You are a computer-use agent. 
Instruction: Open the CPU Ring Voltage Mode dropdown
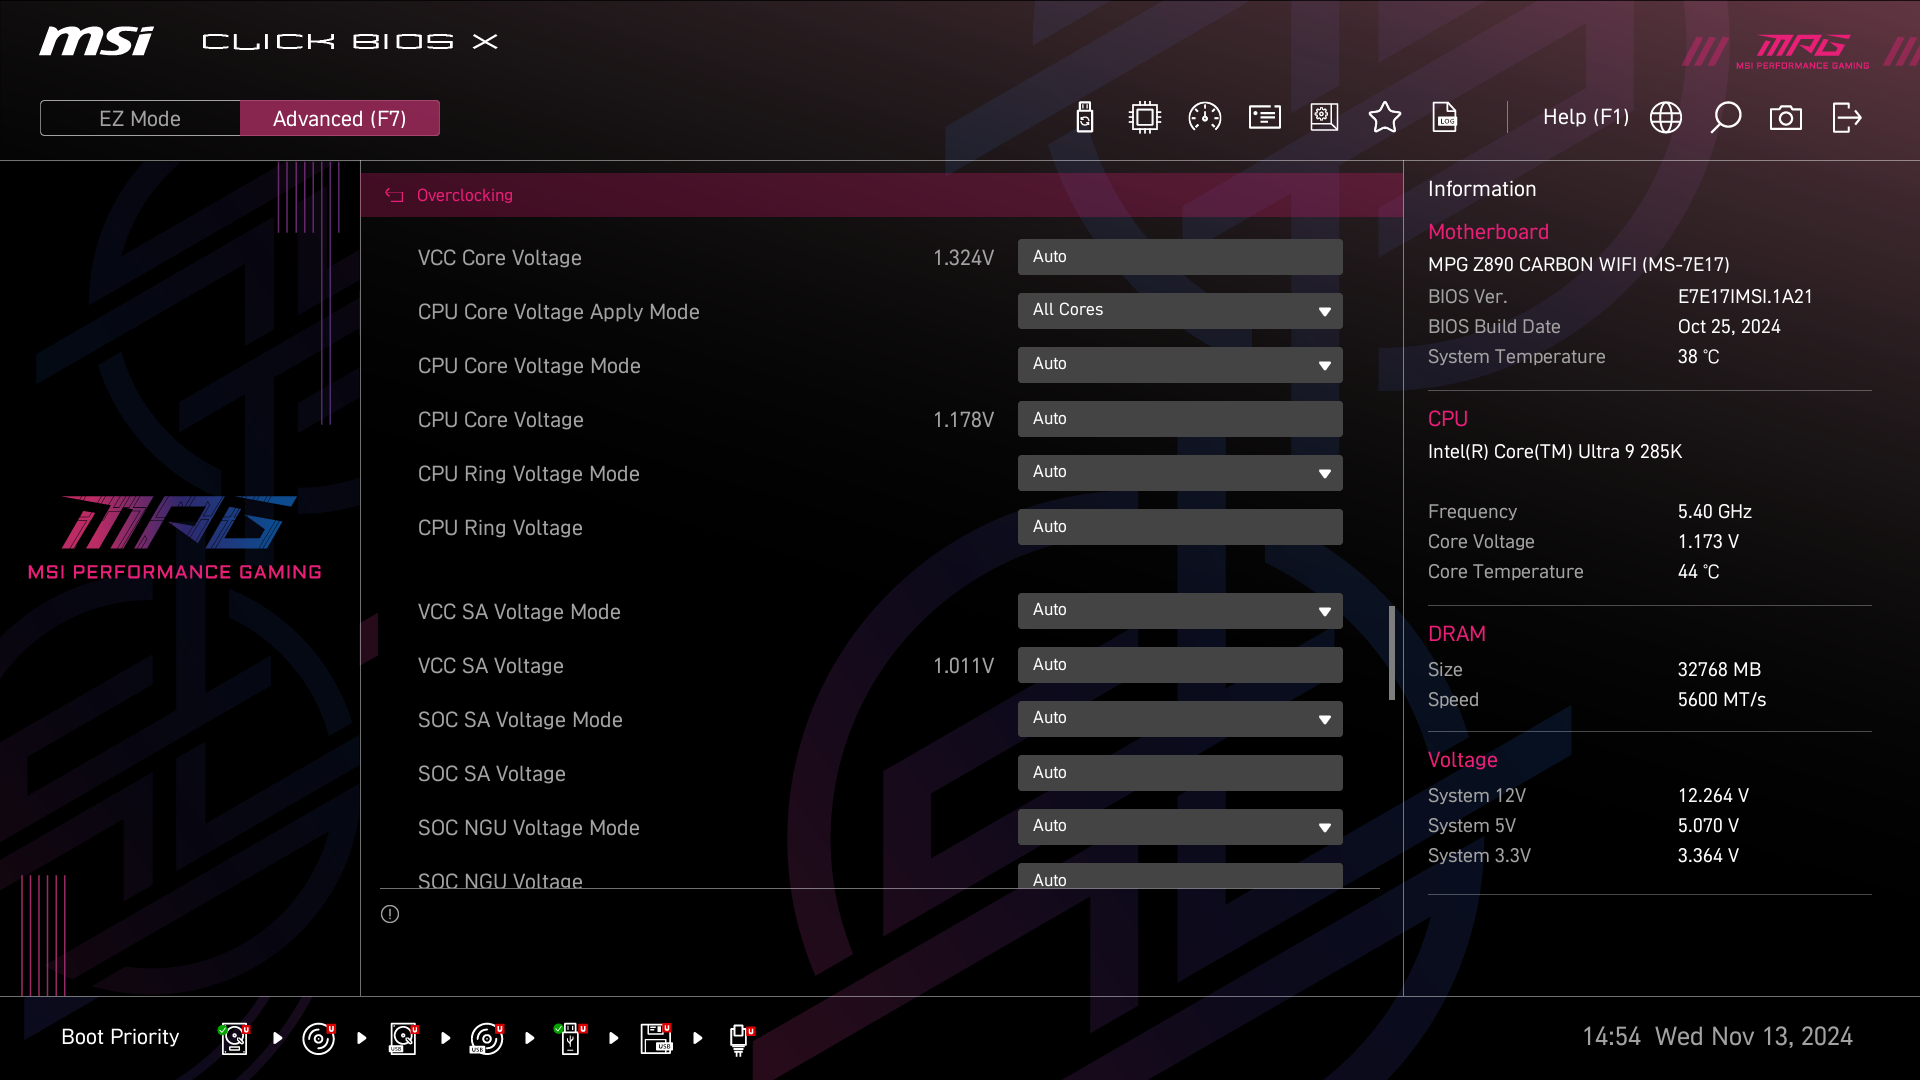1179,473
